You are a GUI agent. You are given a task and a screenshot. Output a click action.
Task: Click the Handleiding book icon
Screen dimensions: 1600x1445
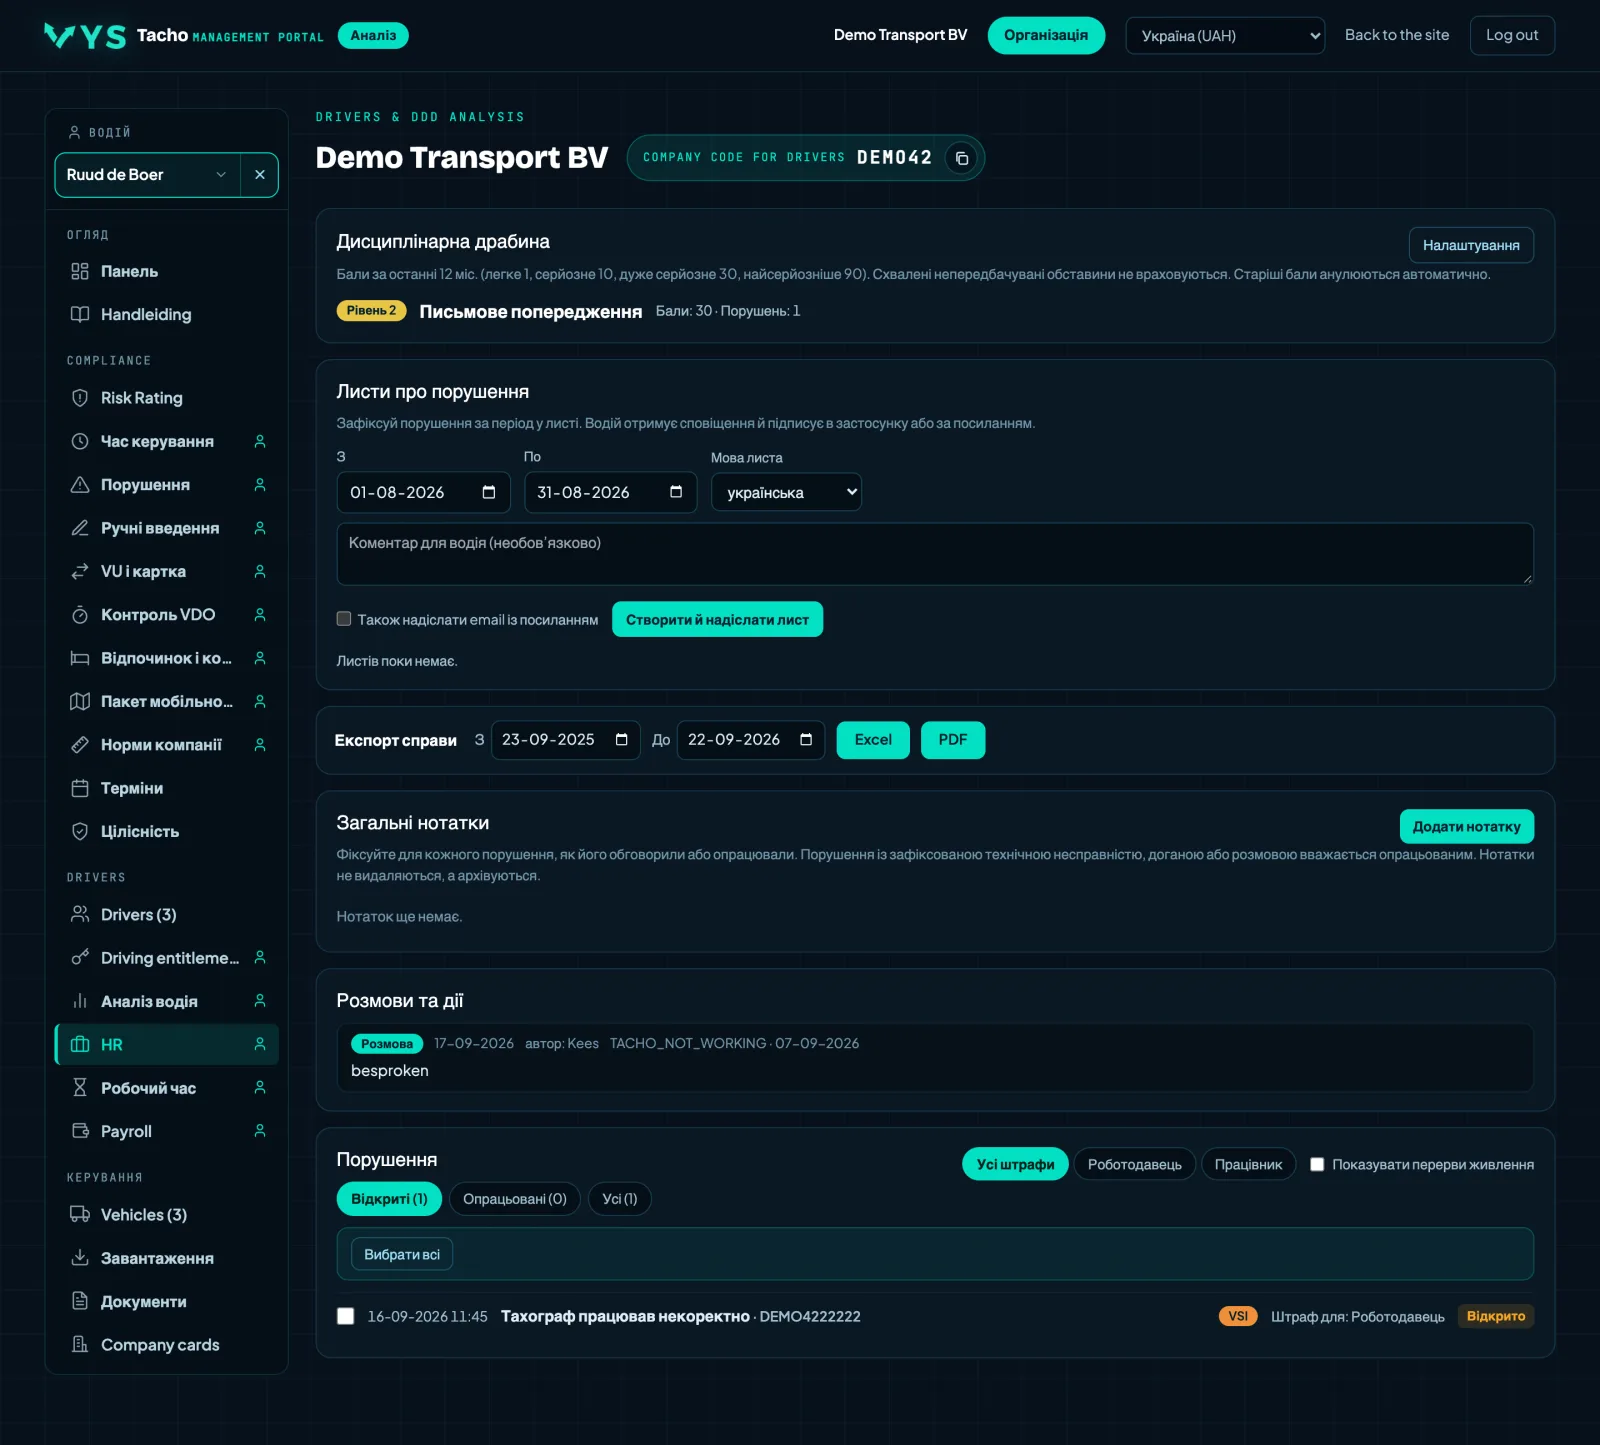[x=80, y=314]
